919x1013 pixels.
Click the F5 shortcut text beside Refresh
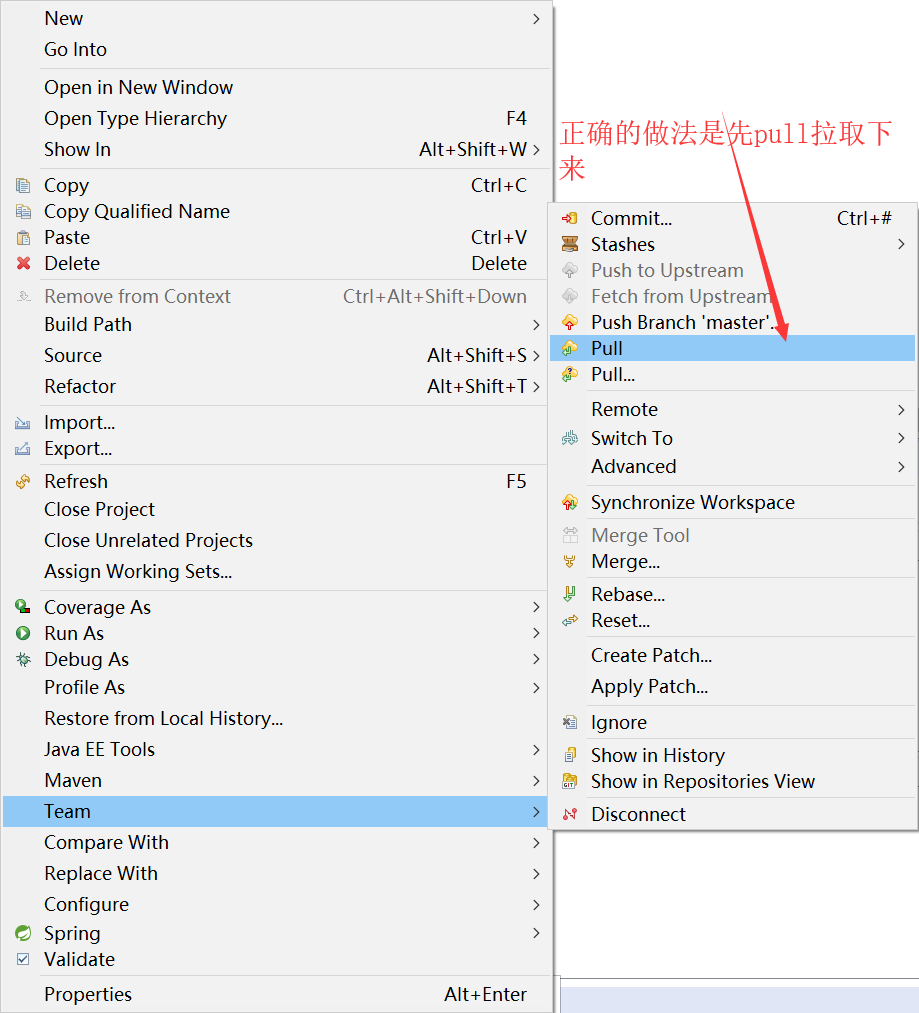(x=516, y=481)
